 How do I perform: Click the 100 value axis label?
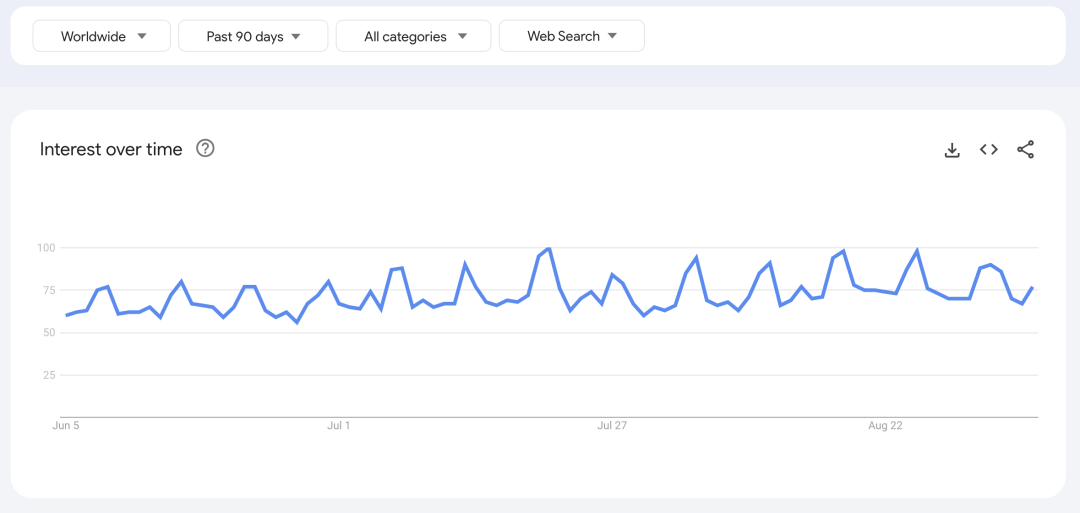pos(45,247)
